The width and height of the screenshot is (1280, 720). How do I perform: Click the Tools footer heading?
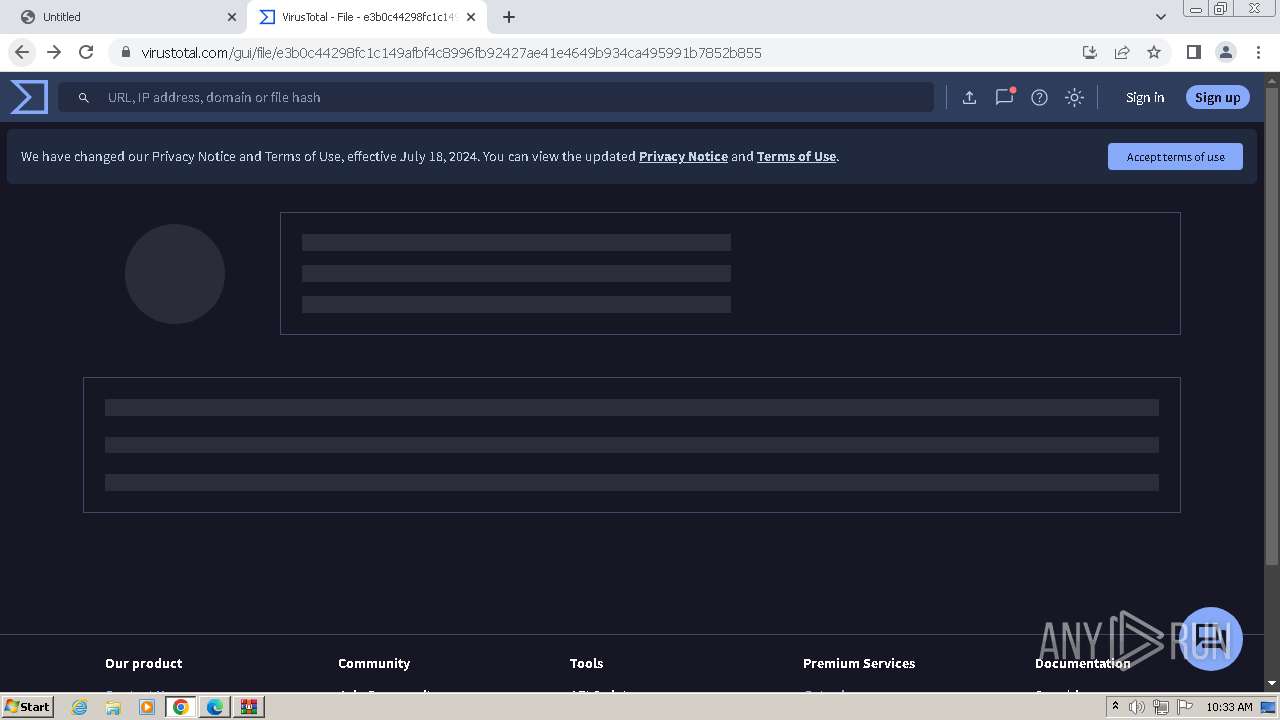[x=586, y=663]
